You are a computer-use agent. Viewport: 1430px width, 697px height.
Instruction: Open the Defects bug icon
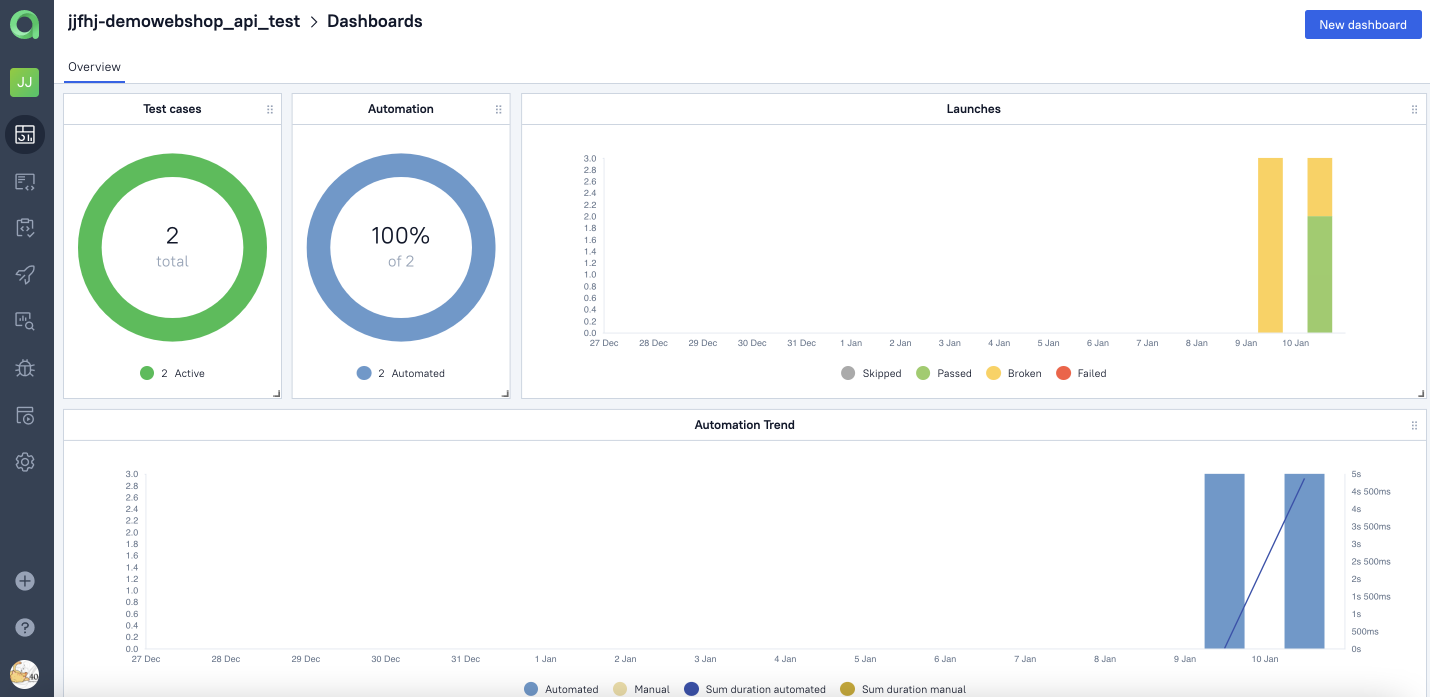tap(25, 368)
